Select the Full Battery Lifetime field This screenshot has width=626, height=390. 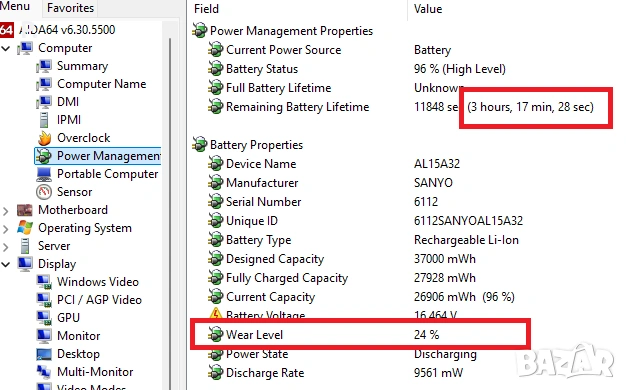tap(279, 88)
